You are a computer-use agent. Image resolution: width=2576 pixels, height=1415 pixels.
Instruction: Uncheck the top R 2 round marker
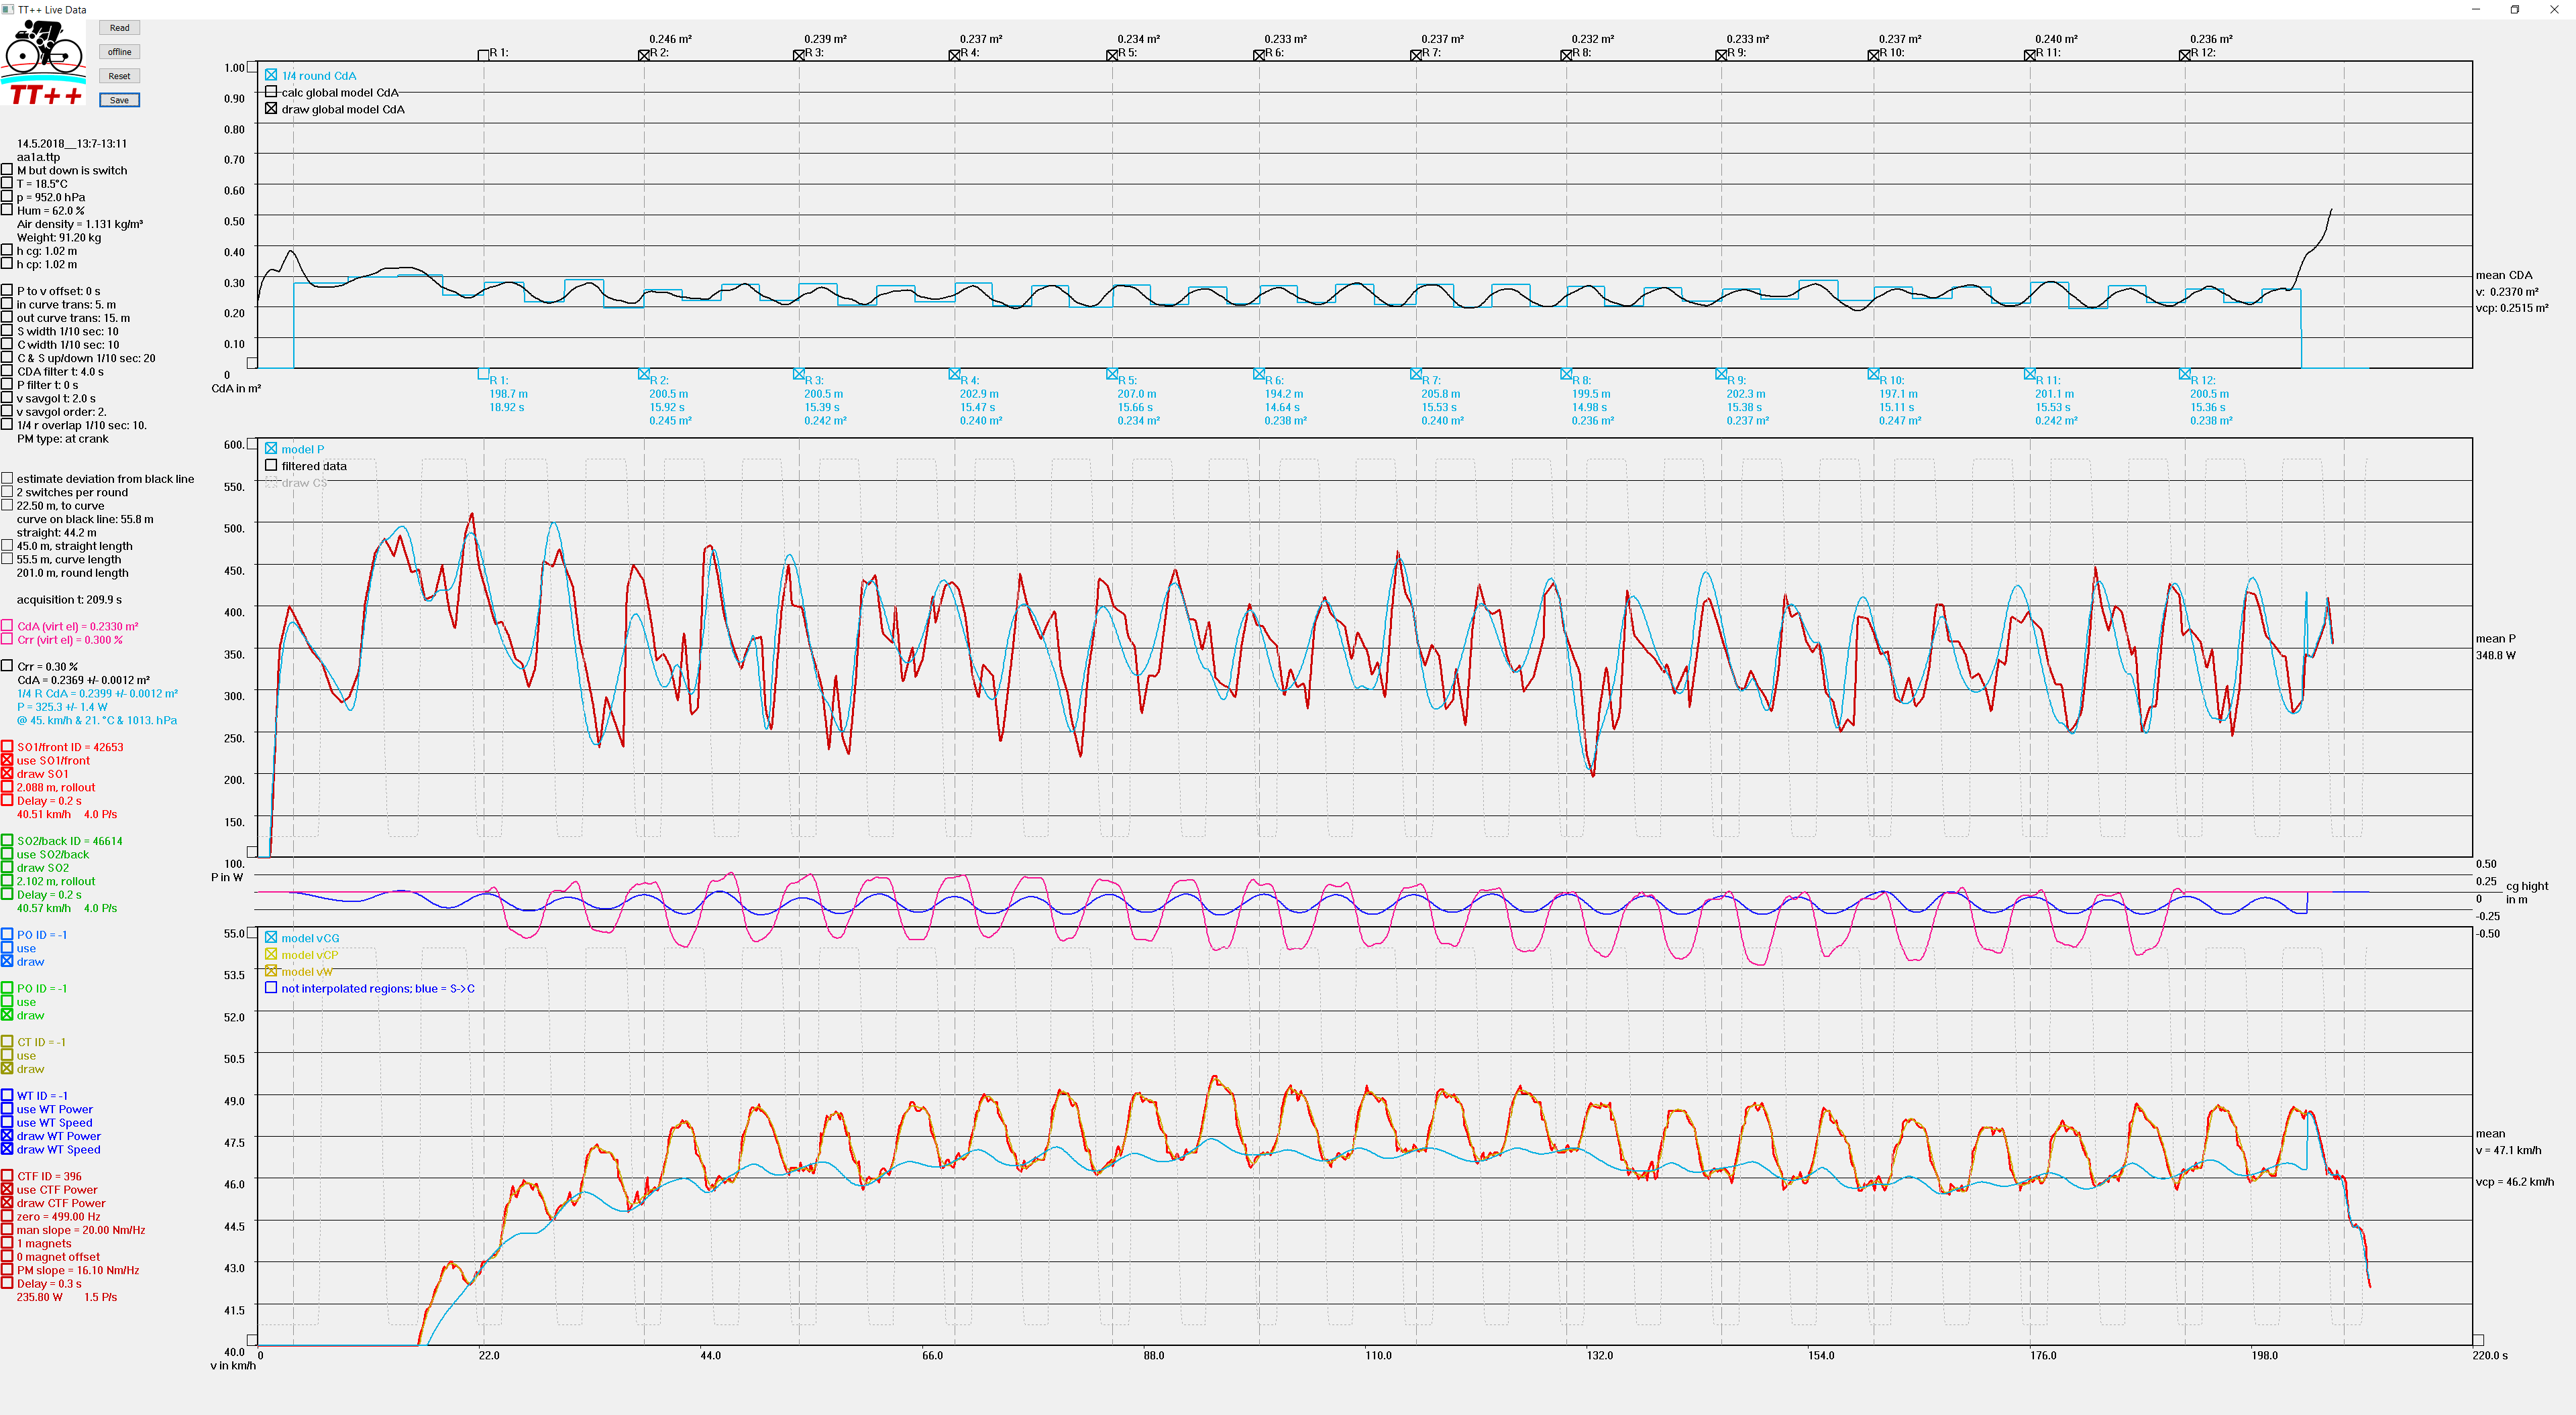644,55
